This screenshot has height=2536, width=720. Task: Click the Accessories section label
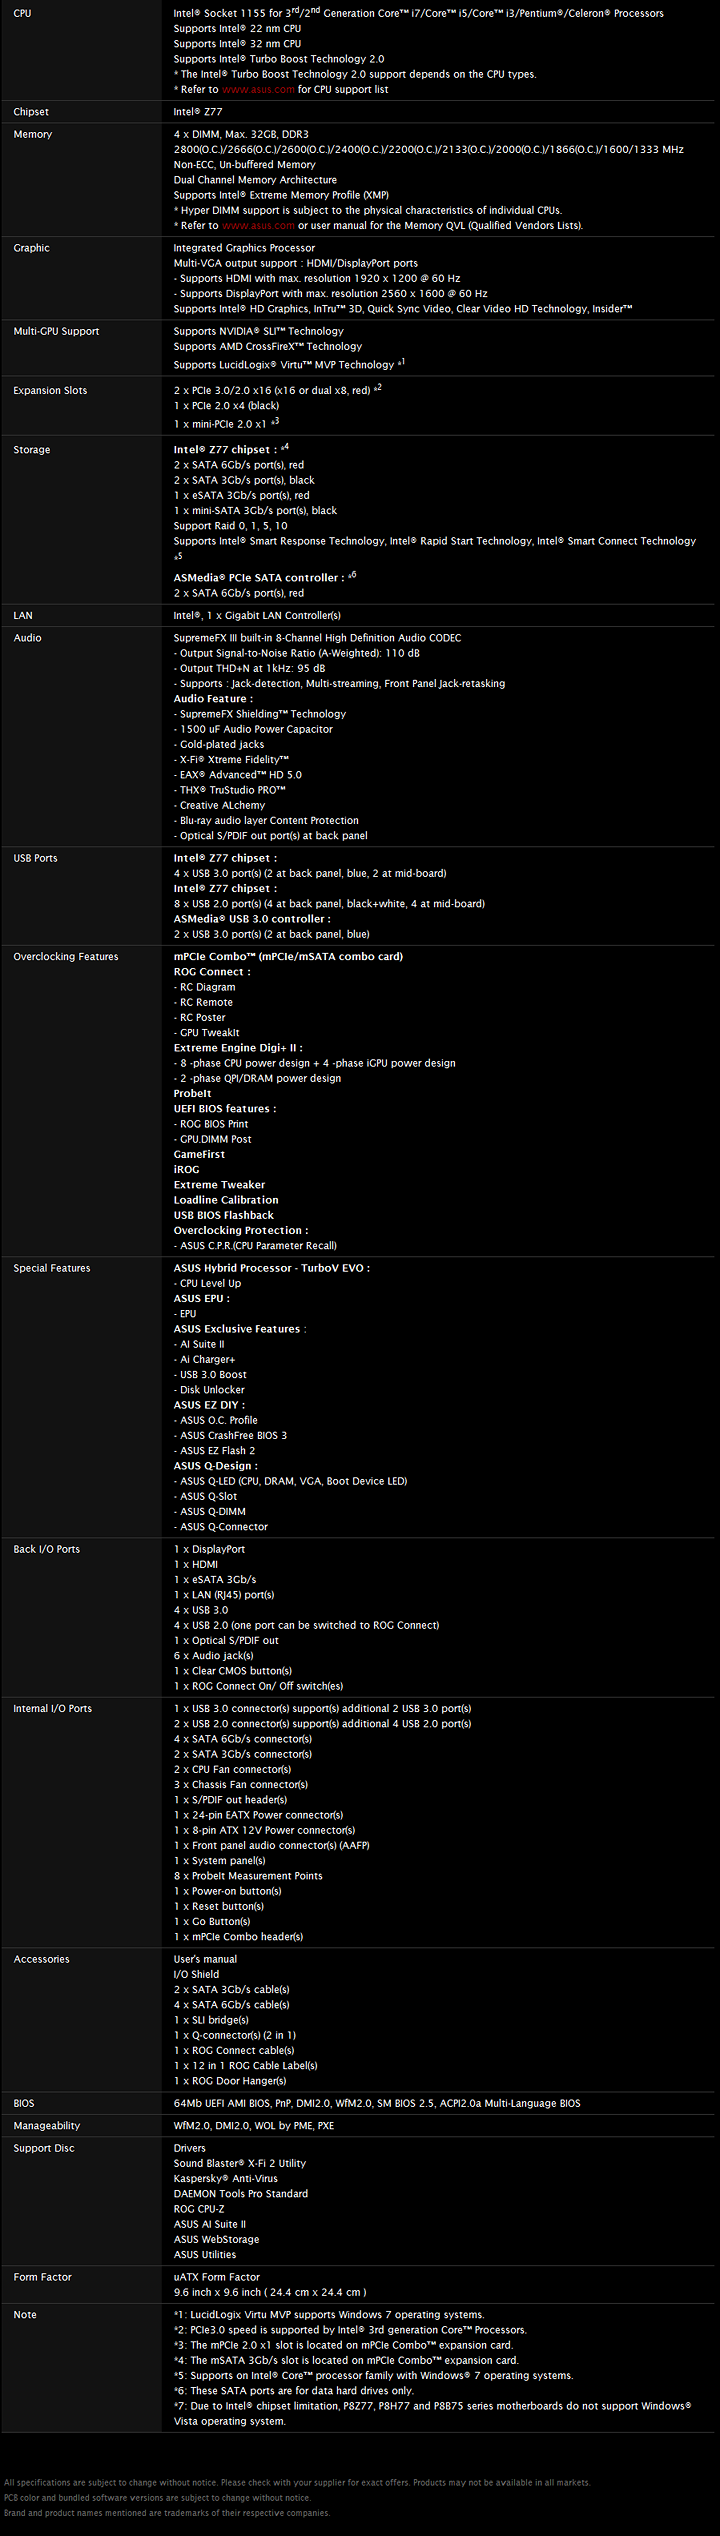coord(42,1960)
